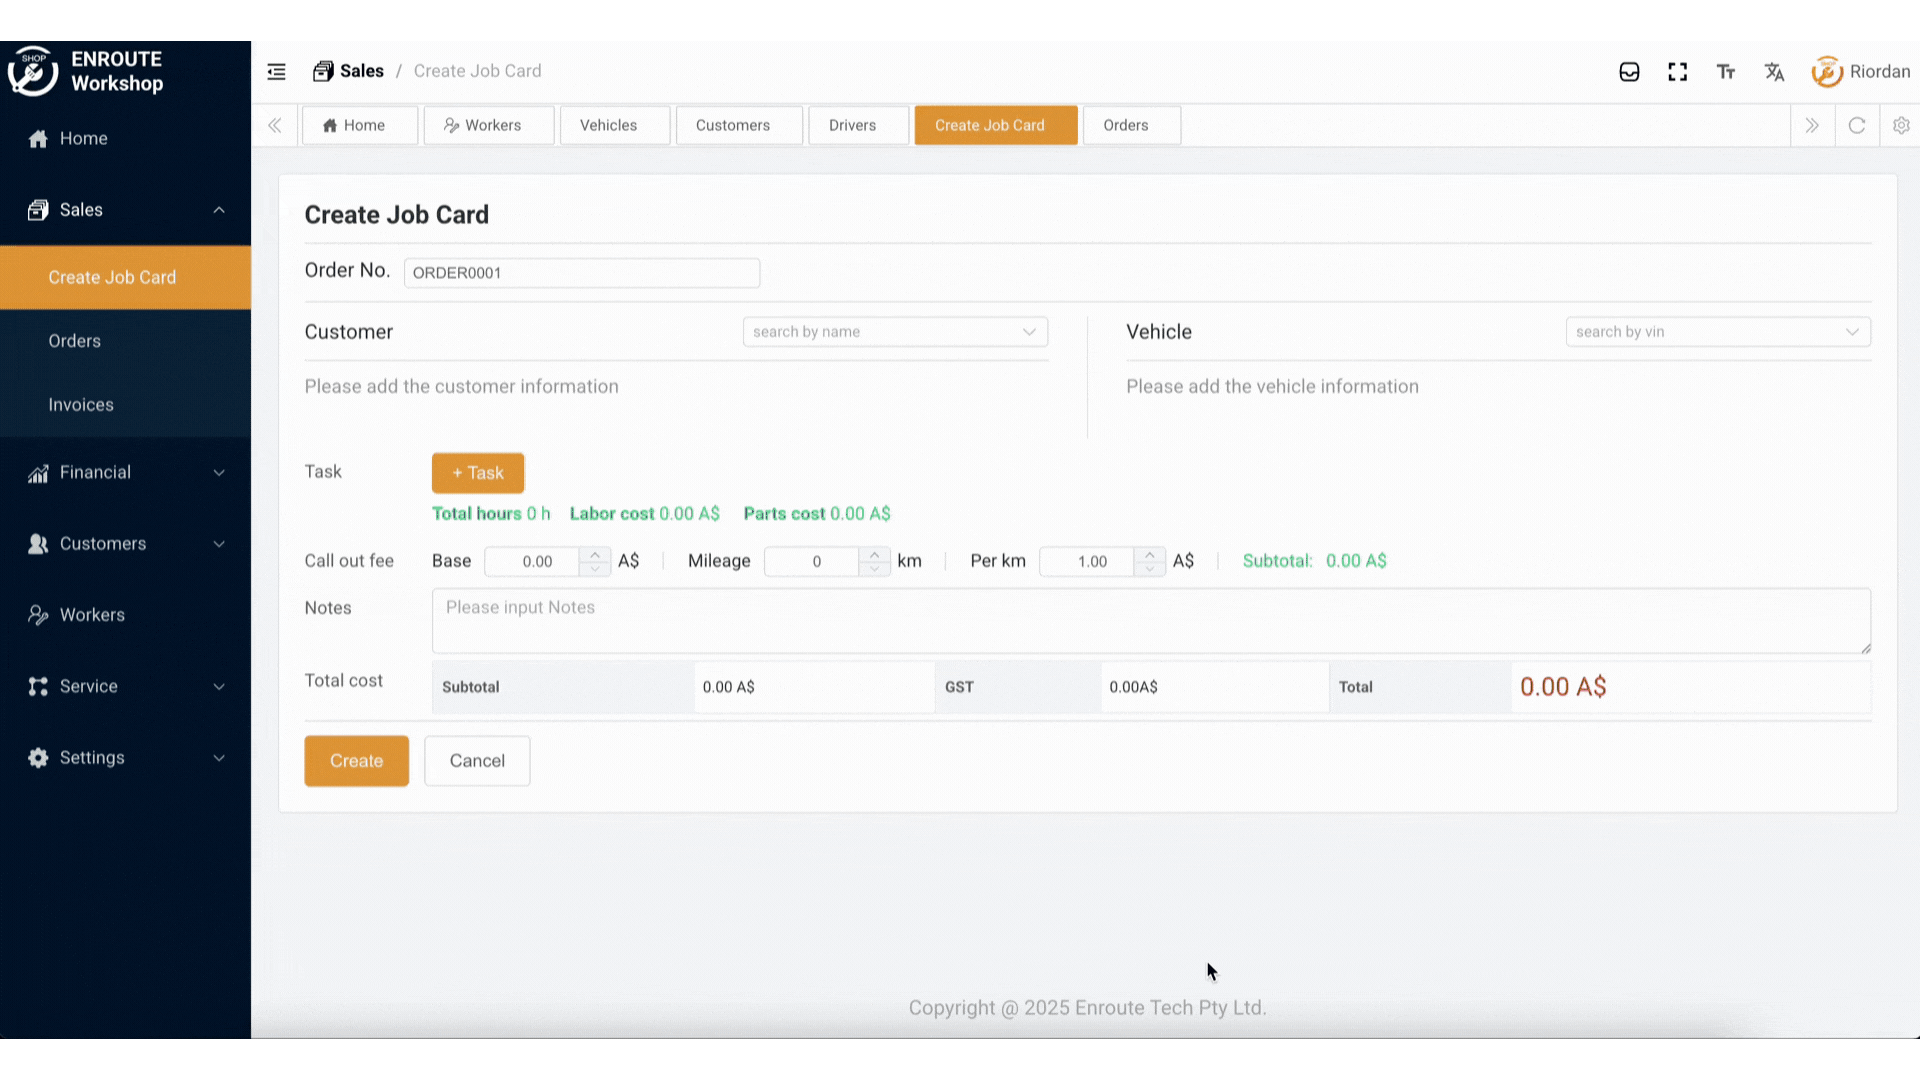Screen dimensions: 1920x1080
Task: Increase Base call out fee with stepper
Action: [x=594, y=554]
